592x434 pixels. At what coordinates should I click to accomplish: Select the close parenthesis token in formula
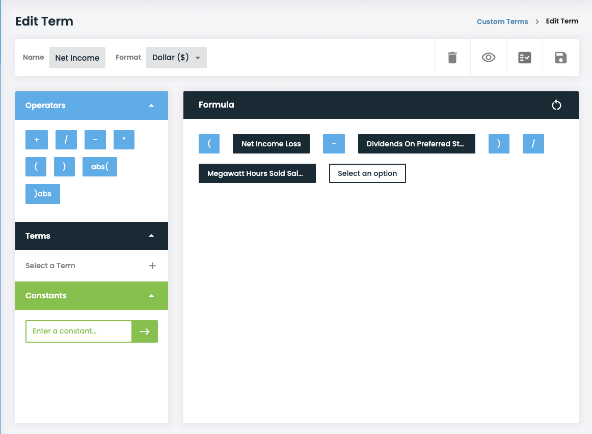(x=499, y=144)
